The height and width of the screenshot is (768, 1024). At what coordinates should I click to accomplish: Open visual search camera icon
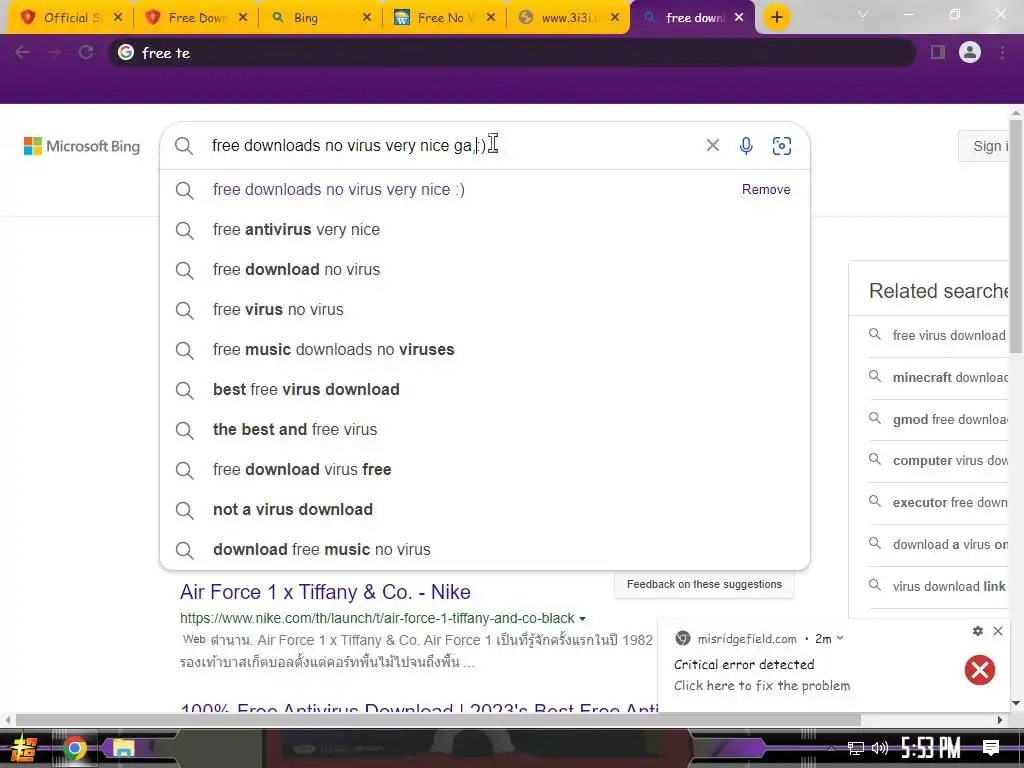click(x=782, y=145)
